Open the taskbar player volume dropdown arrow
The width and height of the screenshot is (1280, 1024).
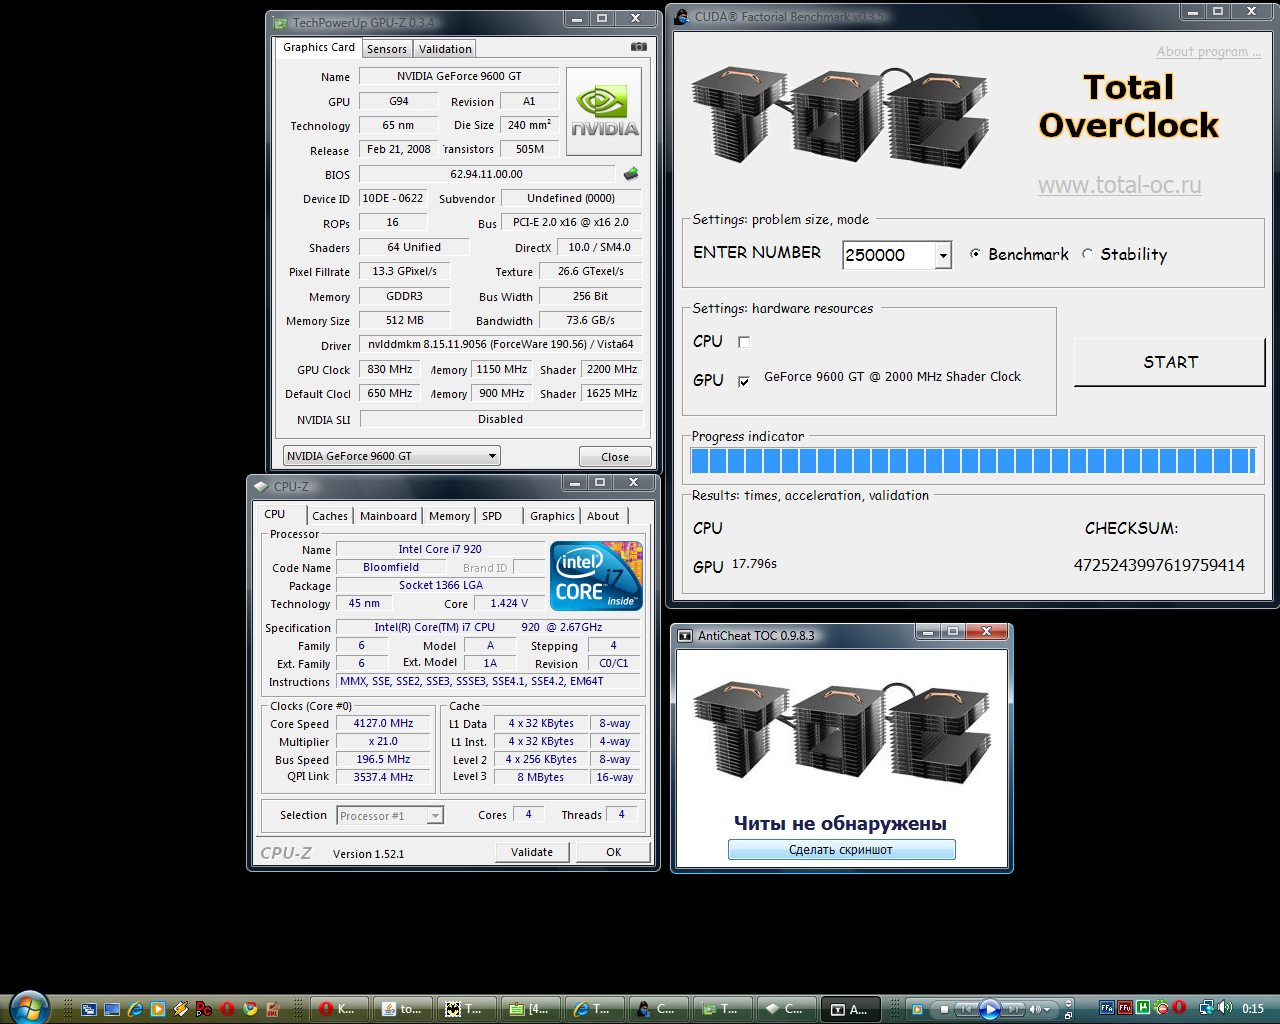1048,1010
